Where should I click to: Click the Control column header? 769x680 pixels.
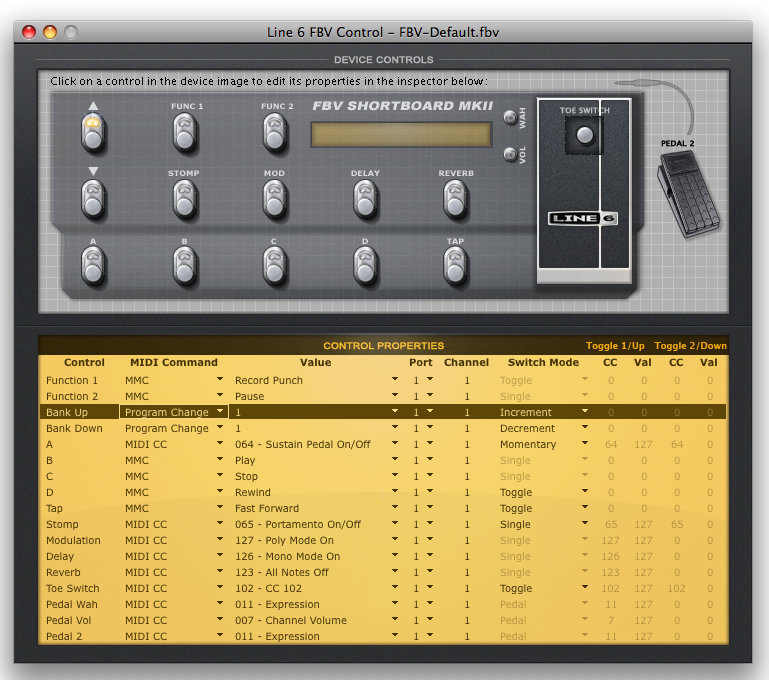click(x=84, y=362)
